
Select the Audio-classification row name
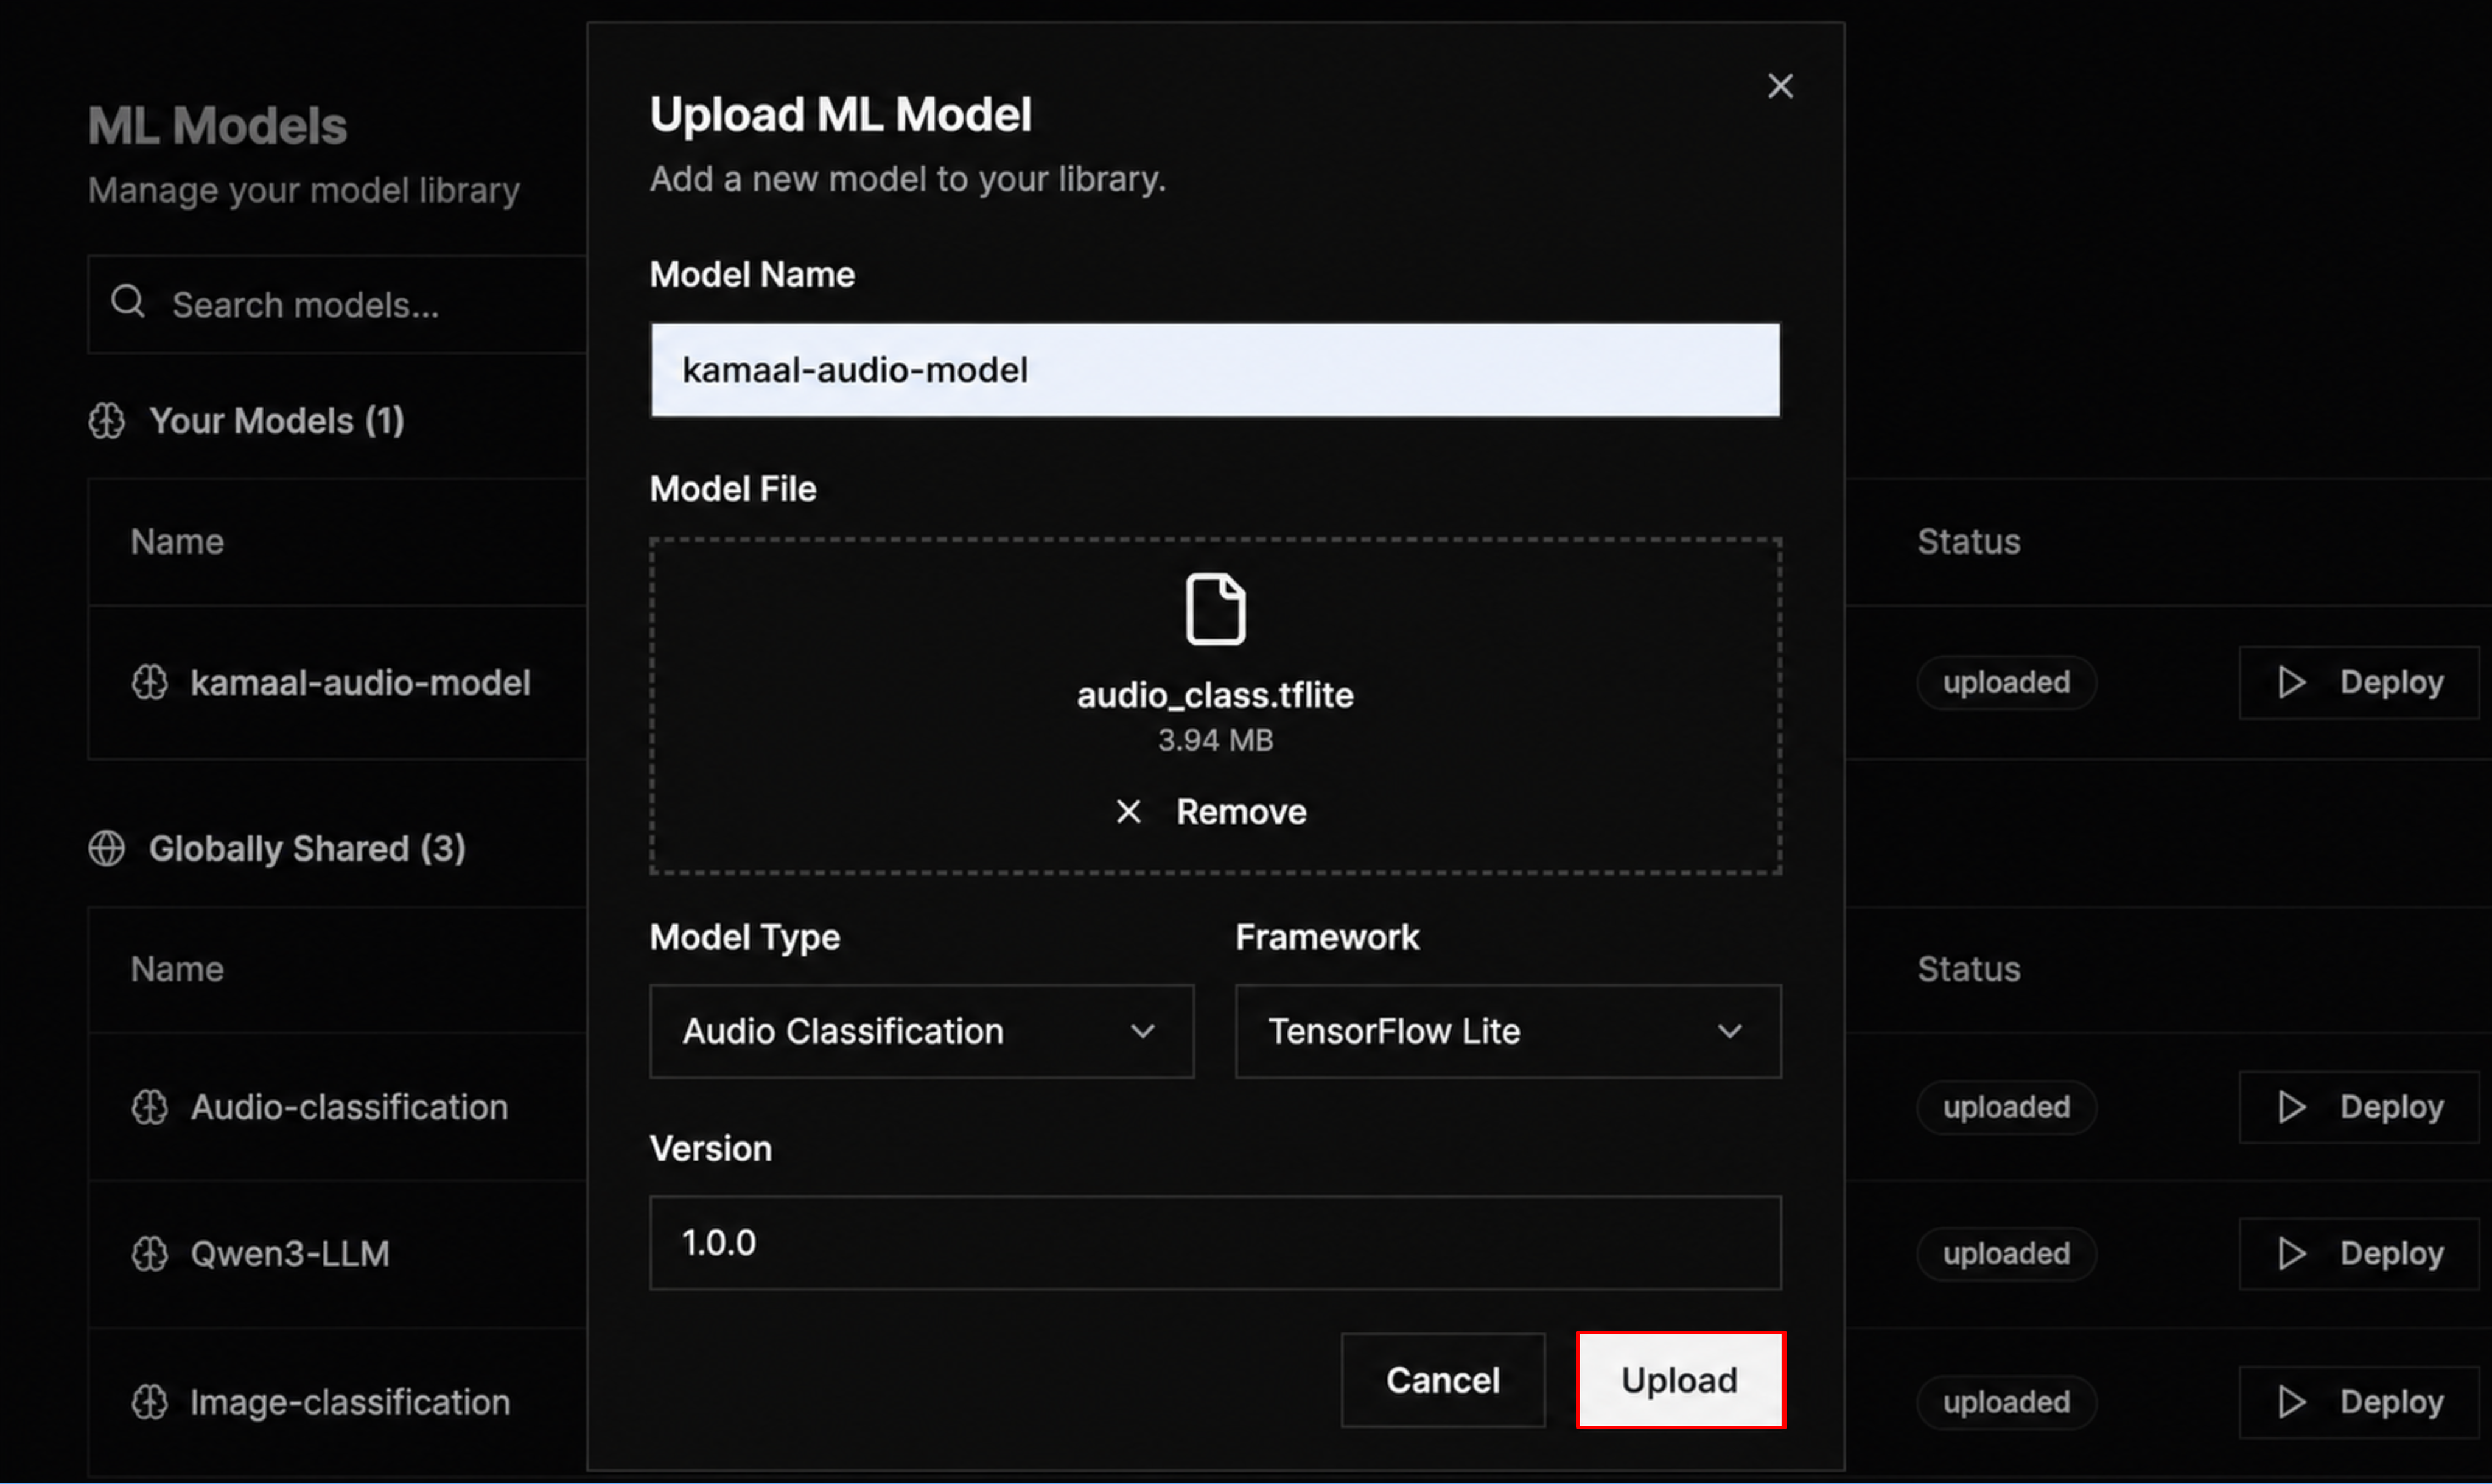tap(349, 1107)
